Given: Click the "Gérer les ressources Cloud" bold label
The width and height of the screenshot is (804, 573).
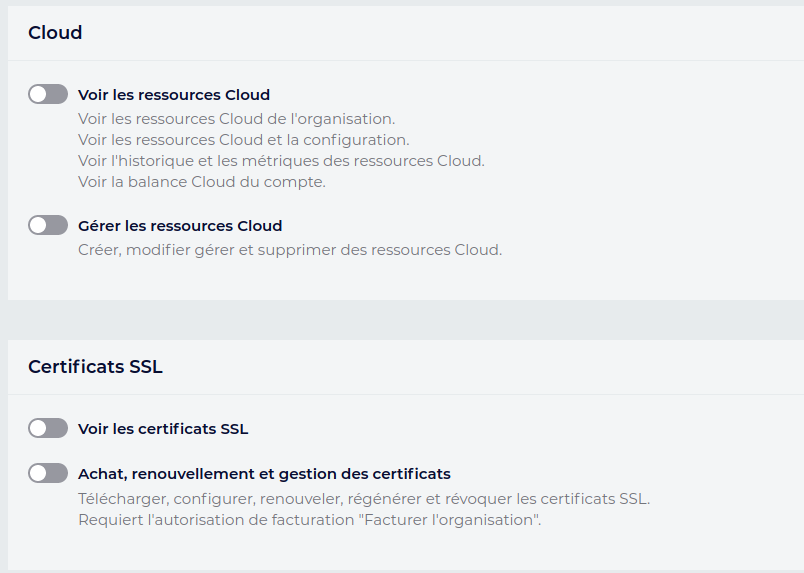Looking at the screenshot, I should 180,225.
